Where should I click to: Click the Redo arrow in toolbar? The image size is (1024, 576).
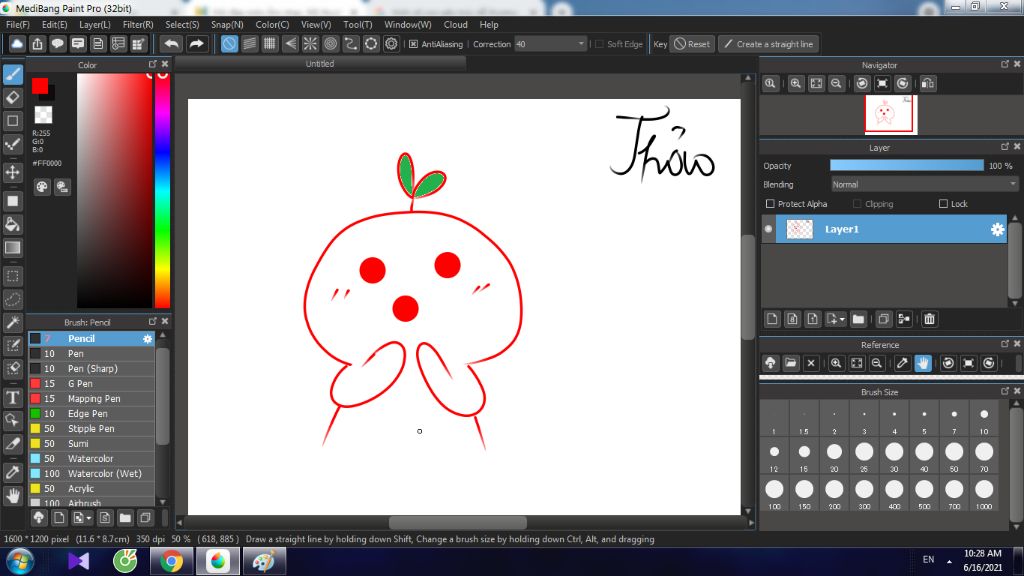tap(196, 44)
